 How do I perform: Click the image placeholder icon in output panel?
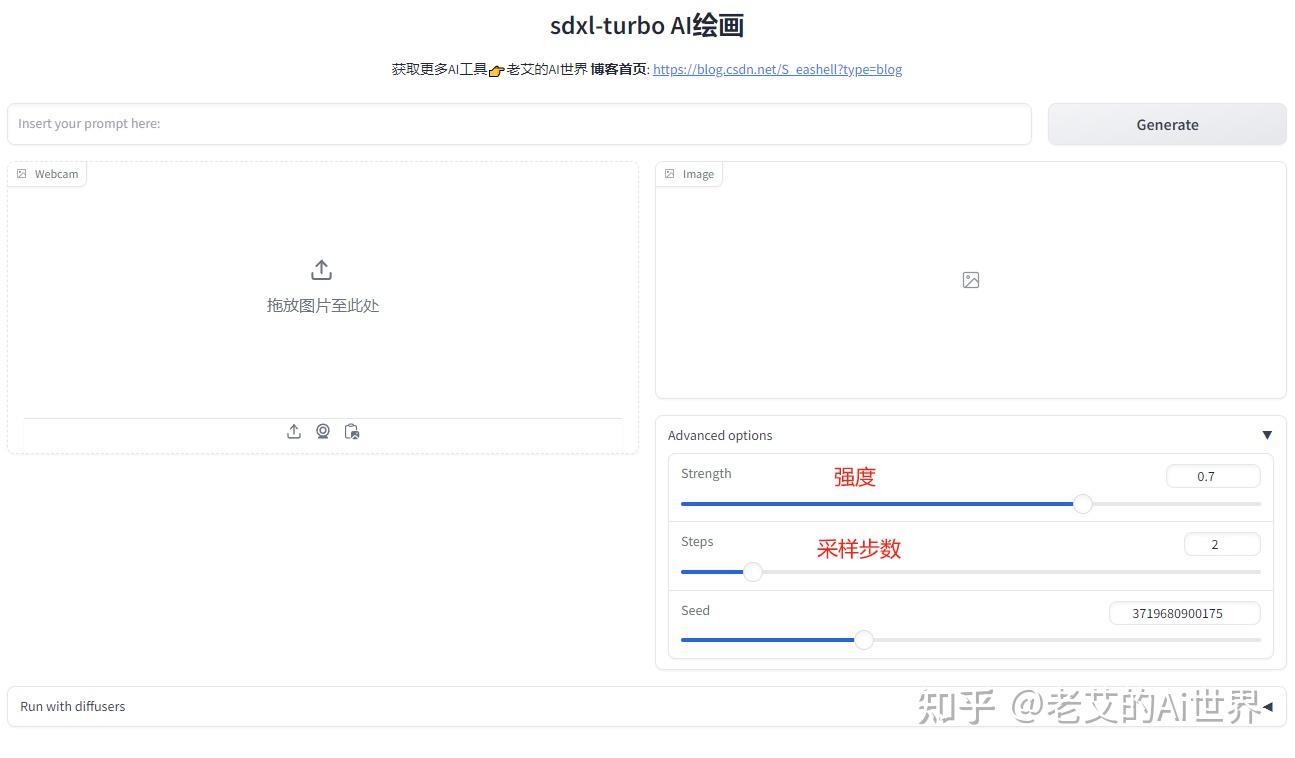tap(970, 280)
